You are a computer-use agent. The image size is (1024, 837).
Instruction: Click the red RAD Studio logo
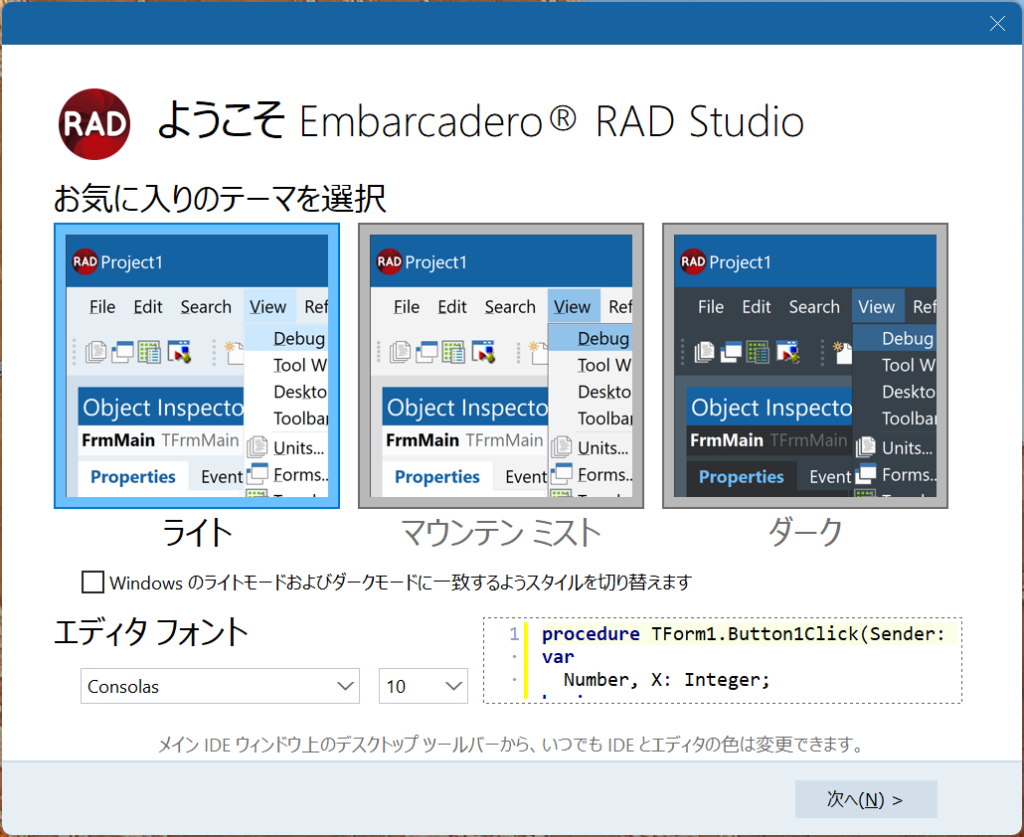(x=94, y=124)
